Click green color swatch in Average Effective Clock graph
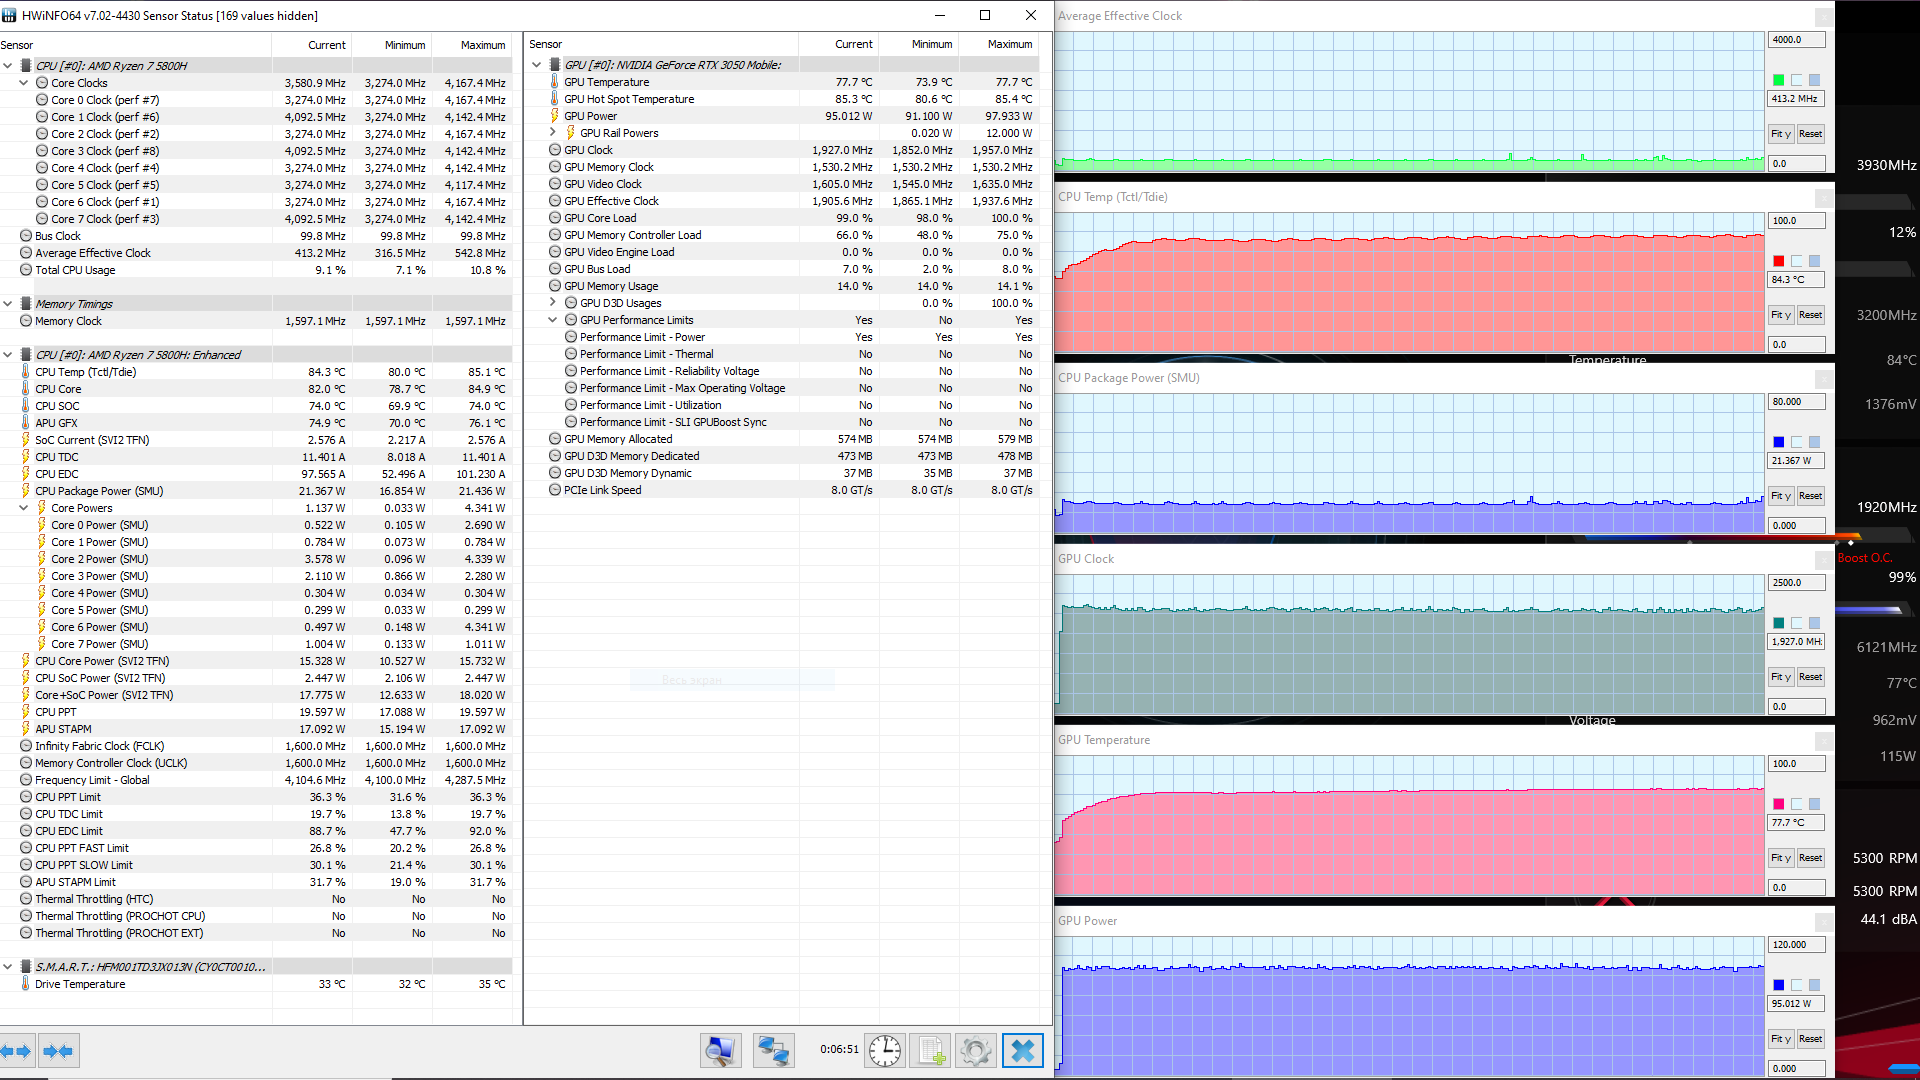 coord(1778,80)
